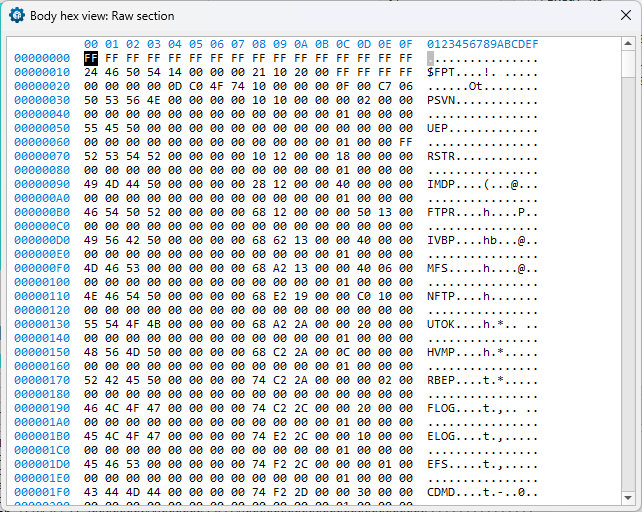Click byte 18 in row 00000070
The width and height of the screenshot is (642, 512).
(x=343, y=156)
